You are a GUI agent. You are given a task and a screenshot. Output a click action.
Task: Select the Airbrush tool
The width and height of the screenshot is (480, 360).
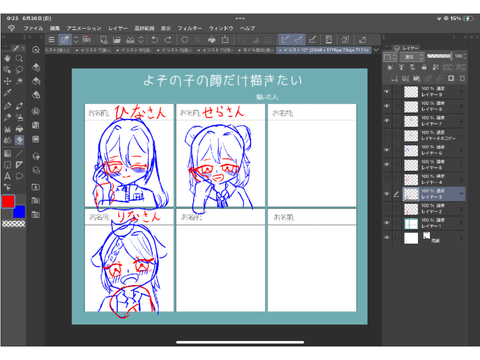tap(19, 117)
